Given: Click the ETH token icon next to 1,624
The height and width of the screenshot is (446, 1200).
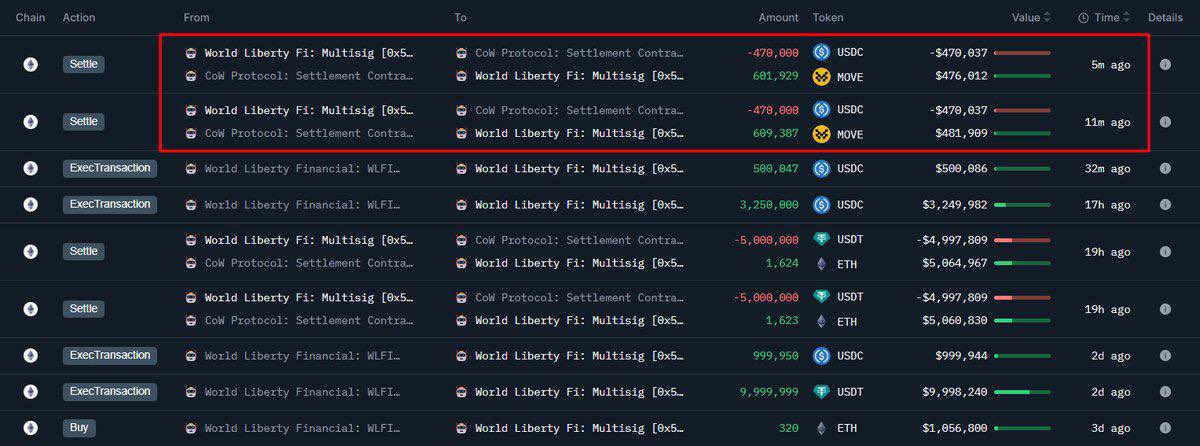Looking at the screenshot, I should pos(822,264).
